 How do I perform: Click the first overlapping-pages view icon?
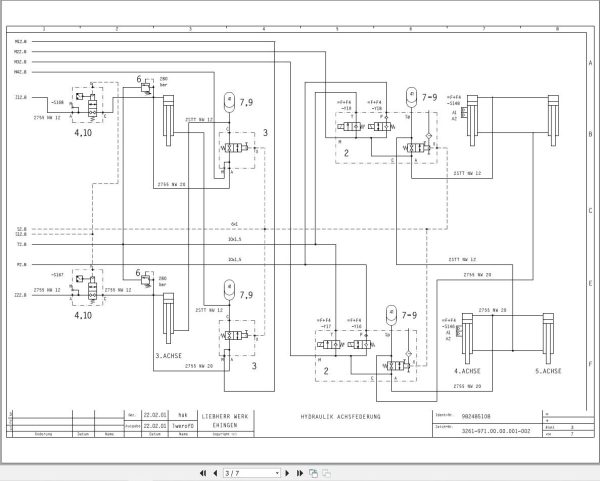pos(313,473)
